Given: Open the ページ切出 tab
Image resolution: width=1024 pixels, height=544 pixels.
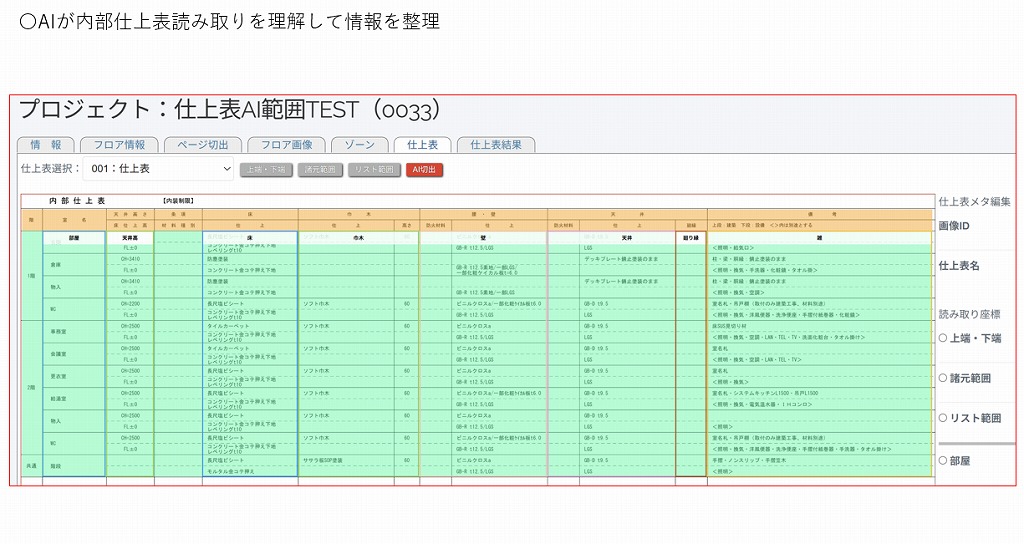Looking at the screenshot, I should coord(202,145).
